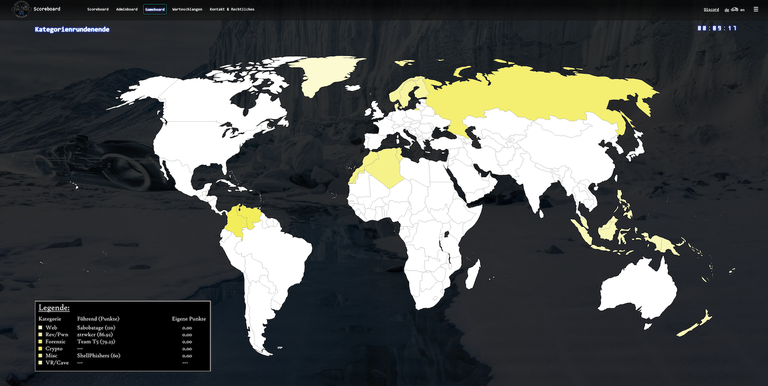Open the hamburger menu icon
Image resolution: width=768 pixels, height=386 pixels.
[756, 9]
